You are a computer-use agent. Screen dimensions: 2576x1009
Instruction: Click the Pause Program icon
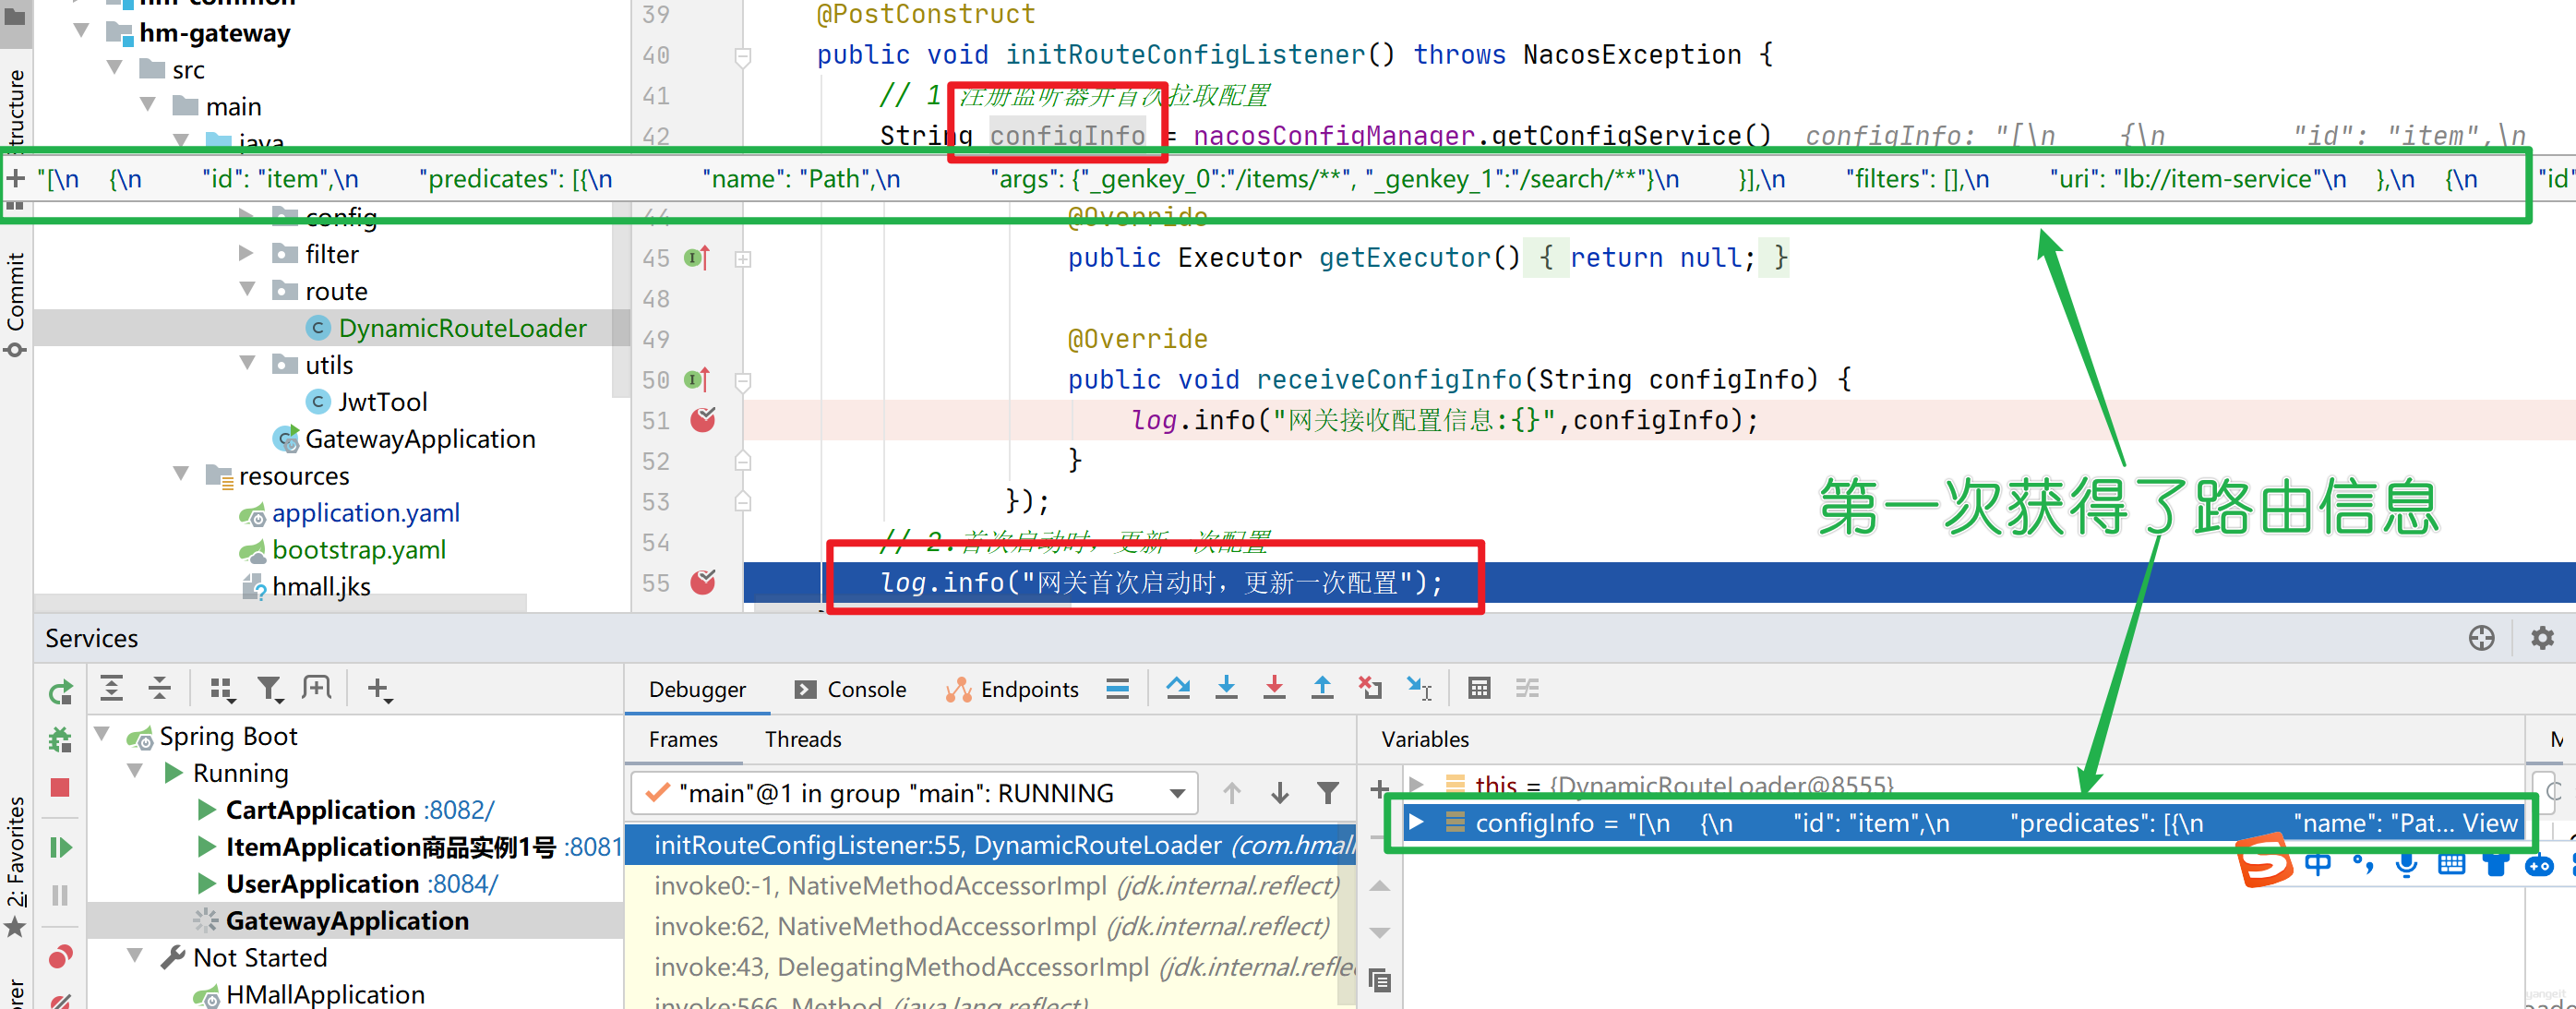point(60,895)
